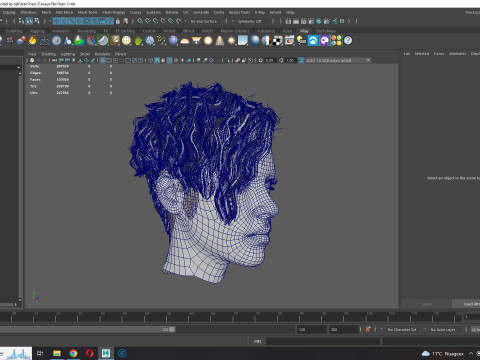This screenshot has width=480, height=360.
Task: Click the gamma value field showing 1.00
Action: pos(290,60)
